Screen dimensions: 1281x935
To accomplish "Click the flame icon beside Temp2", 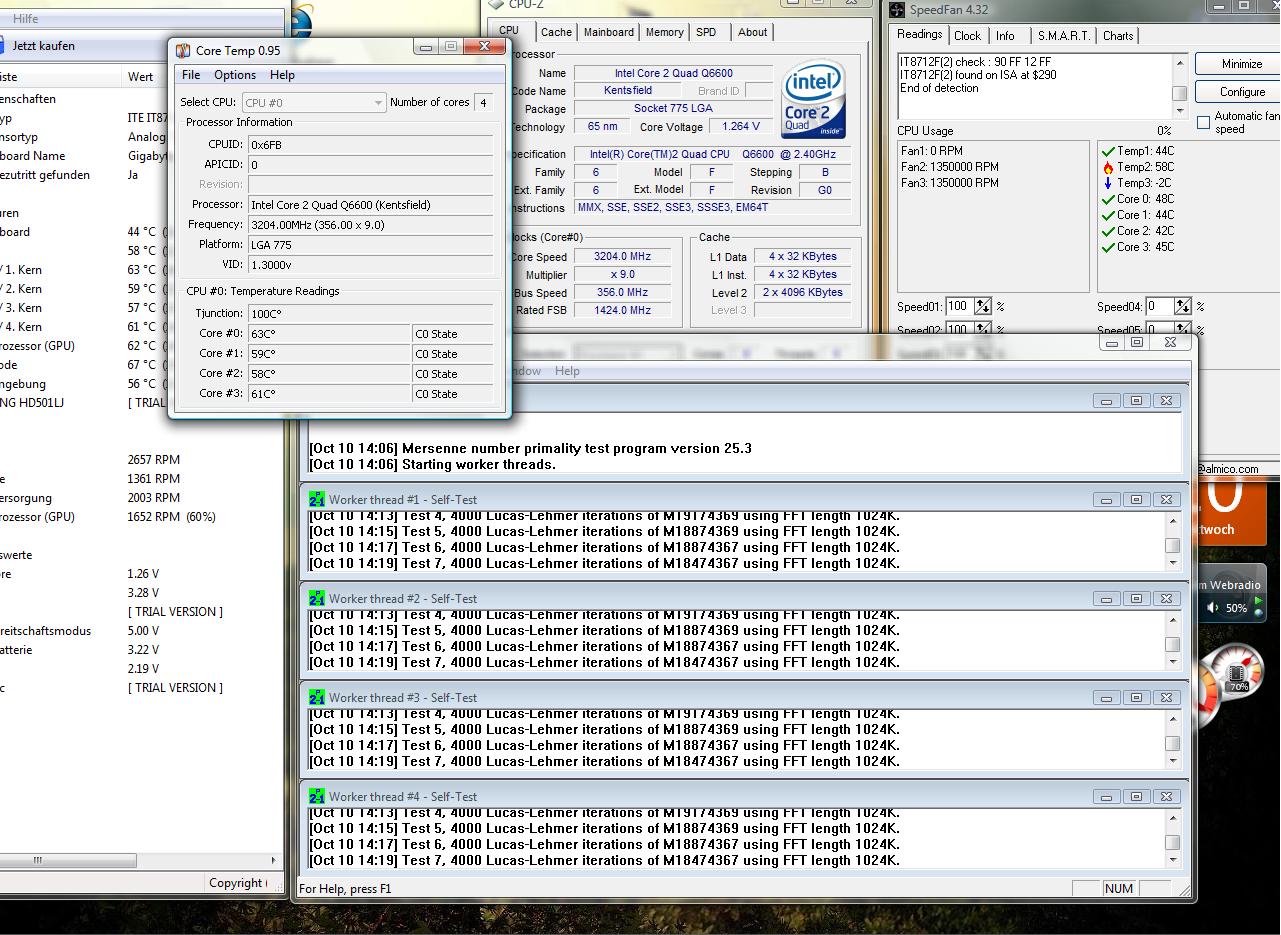I will (1108, 167).
